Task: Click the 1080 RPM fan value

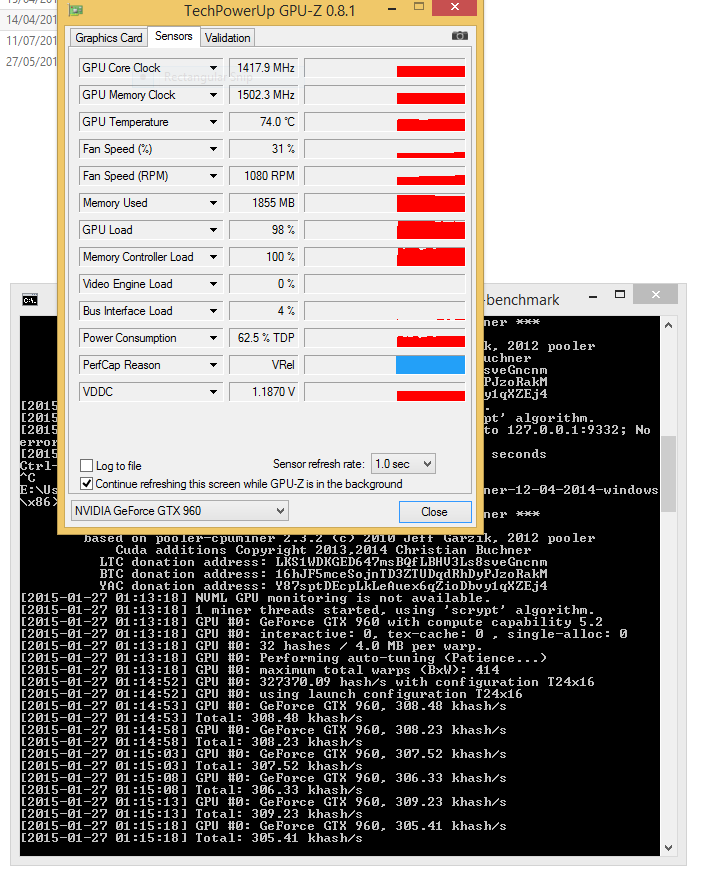Action: 263,176
